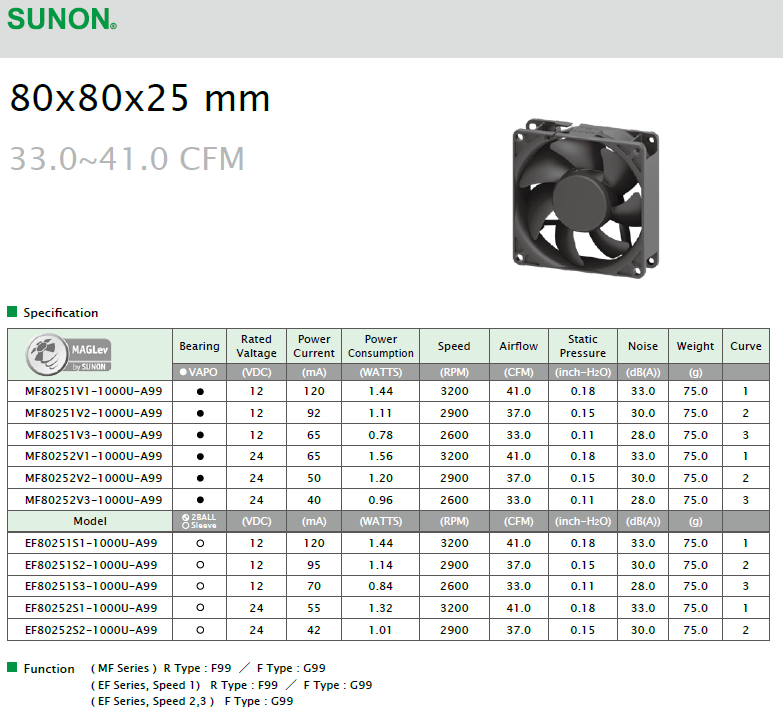Click the Airflow column header
The height and width of the screenshot is (711, 783).
[518, 346]
